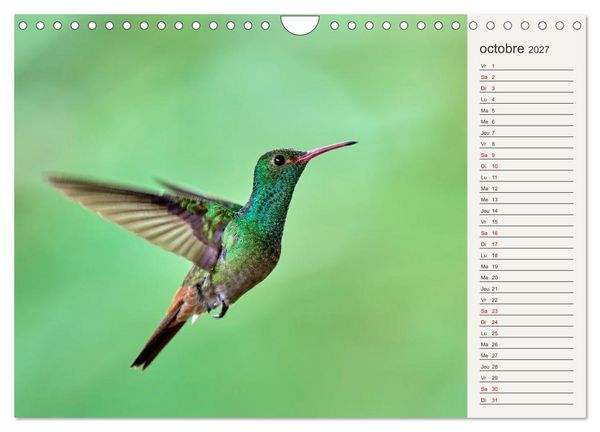The height and width of the screenshot is (432, 600).
Task: Select the 'Vr 22' date row
Action: point(527,300)
